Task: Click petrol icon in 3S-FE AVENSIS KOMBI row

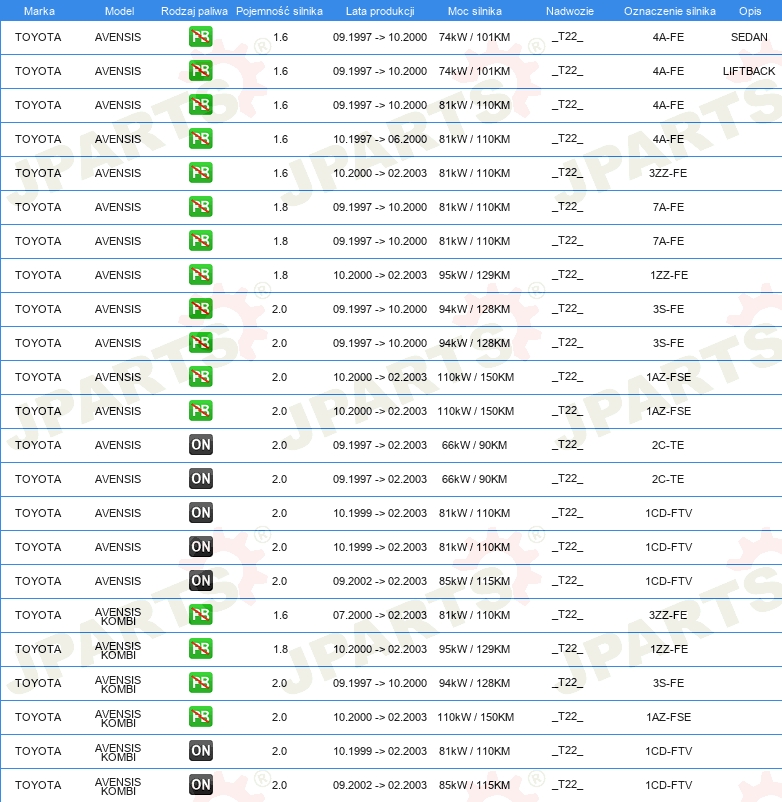Action: pos(200,683)
